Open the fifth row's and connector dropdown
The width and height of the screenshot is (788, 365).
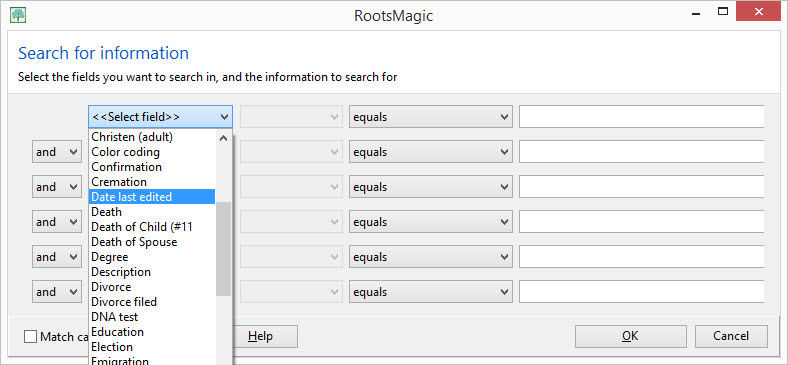tap(56, 257)
